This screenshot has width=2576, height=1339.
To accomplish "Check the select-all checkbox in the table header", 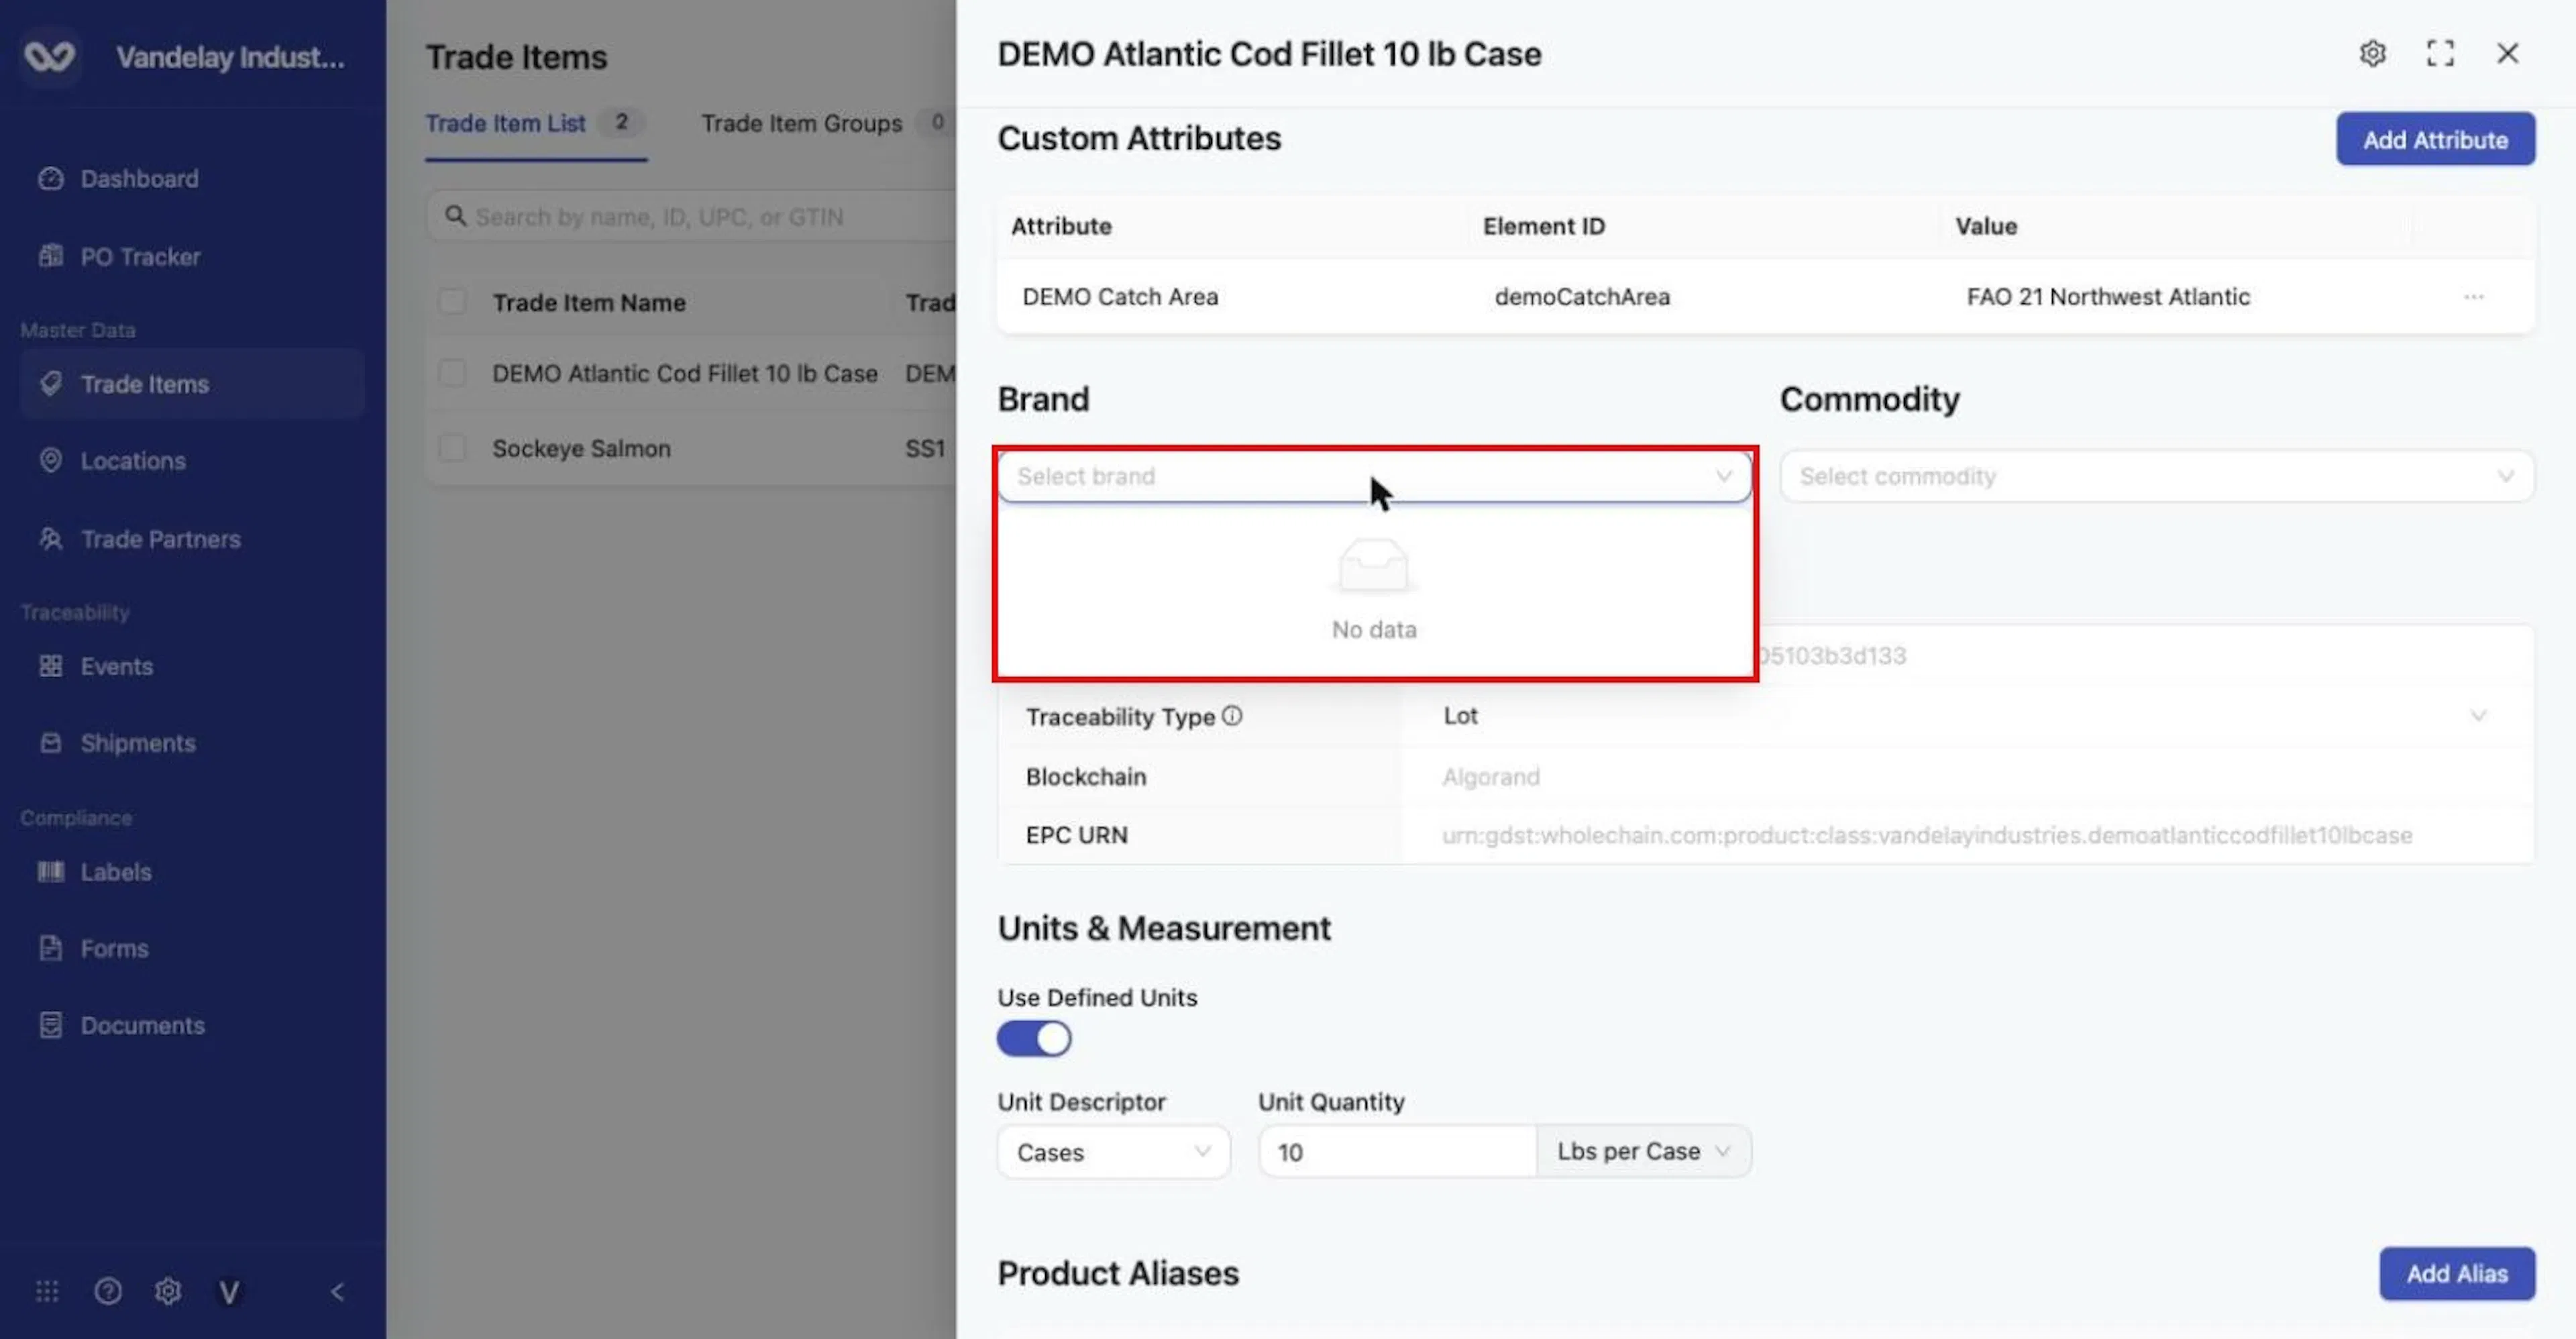I will pyautogui.click(x=452, y=302).
